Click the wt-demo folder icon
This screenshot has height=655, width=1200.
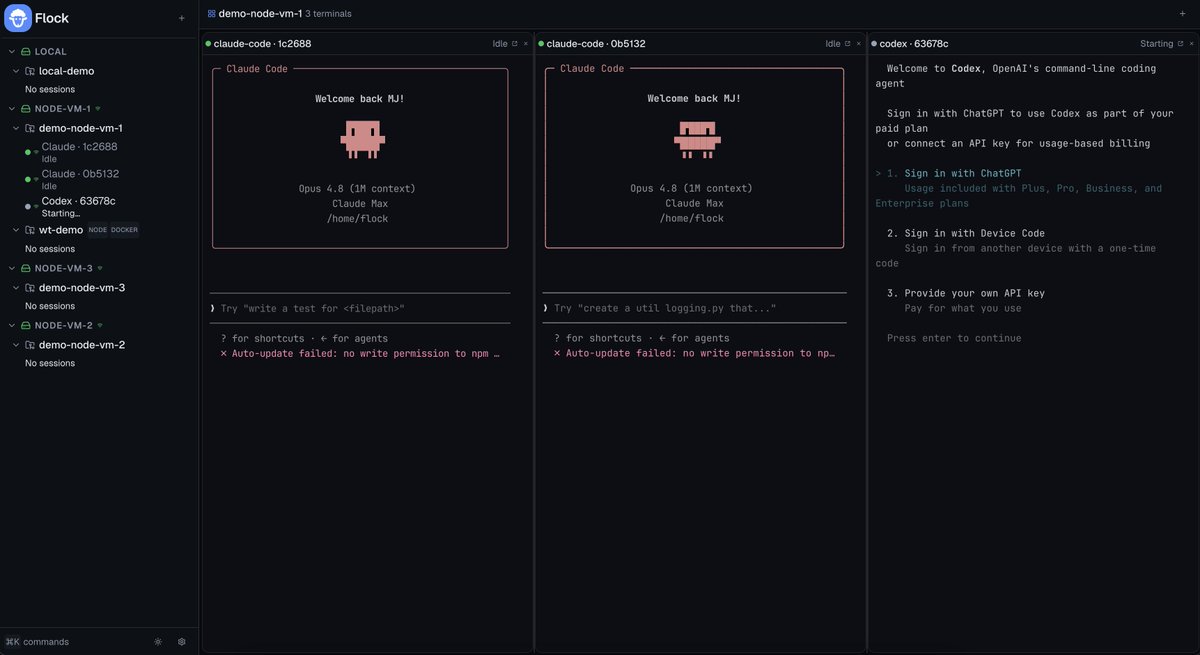coord(30,230)
